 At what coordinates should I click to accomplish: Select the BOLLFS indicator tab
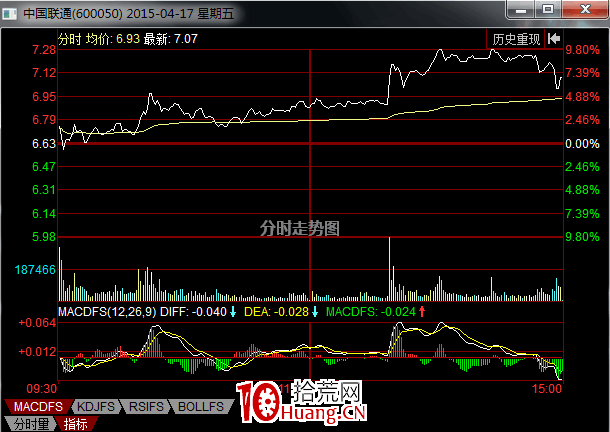(201, 407)
